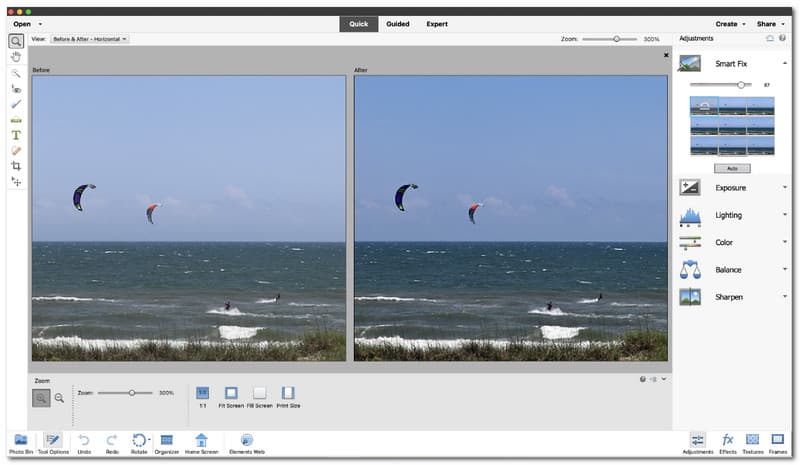
Task: Collapse the Smart Fix section
Action: pos(785,63)
